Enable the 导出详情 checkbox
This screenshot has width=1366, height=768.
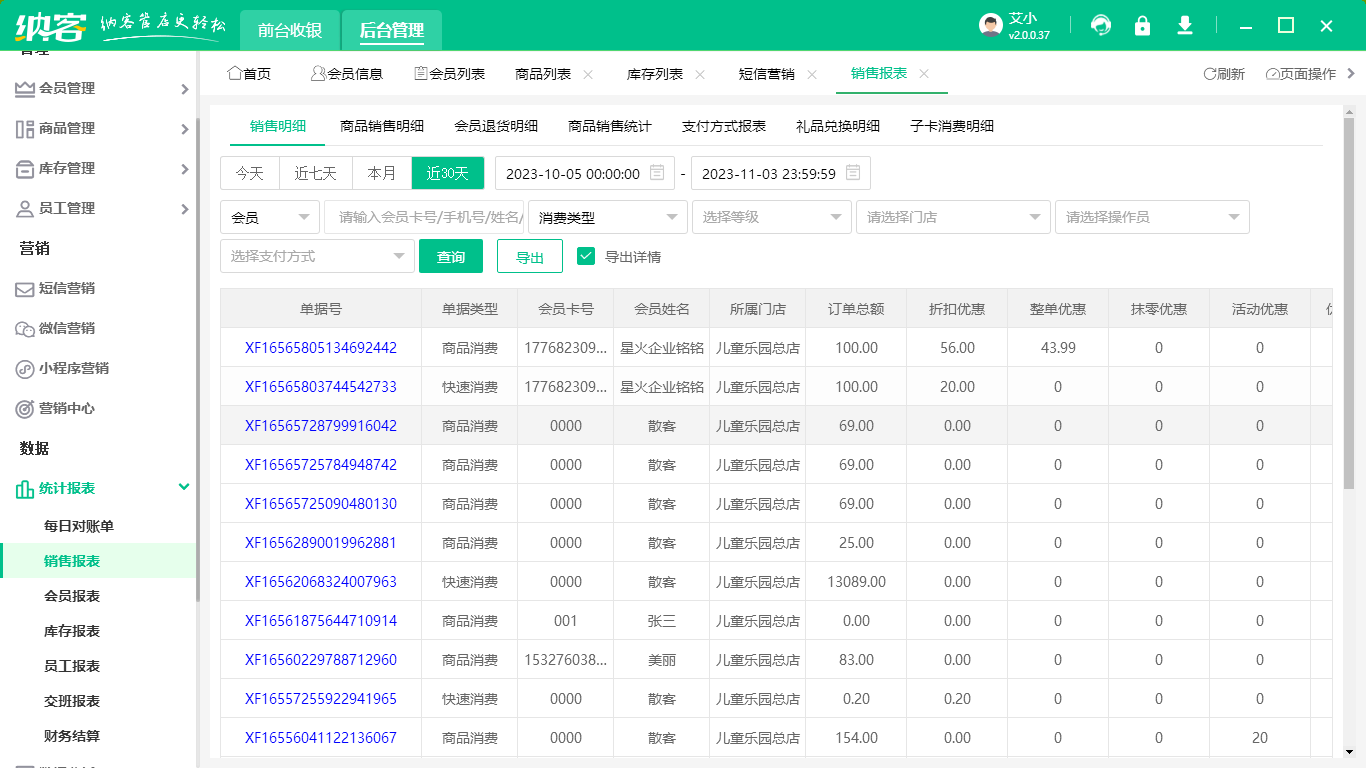[586, 255]
